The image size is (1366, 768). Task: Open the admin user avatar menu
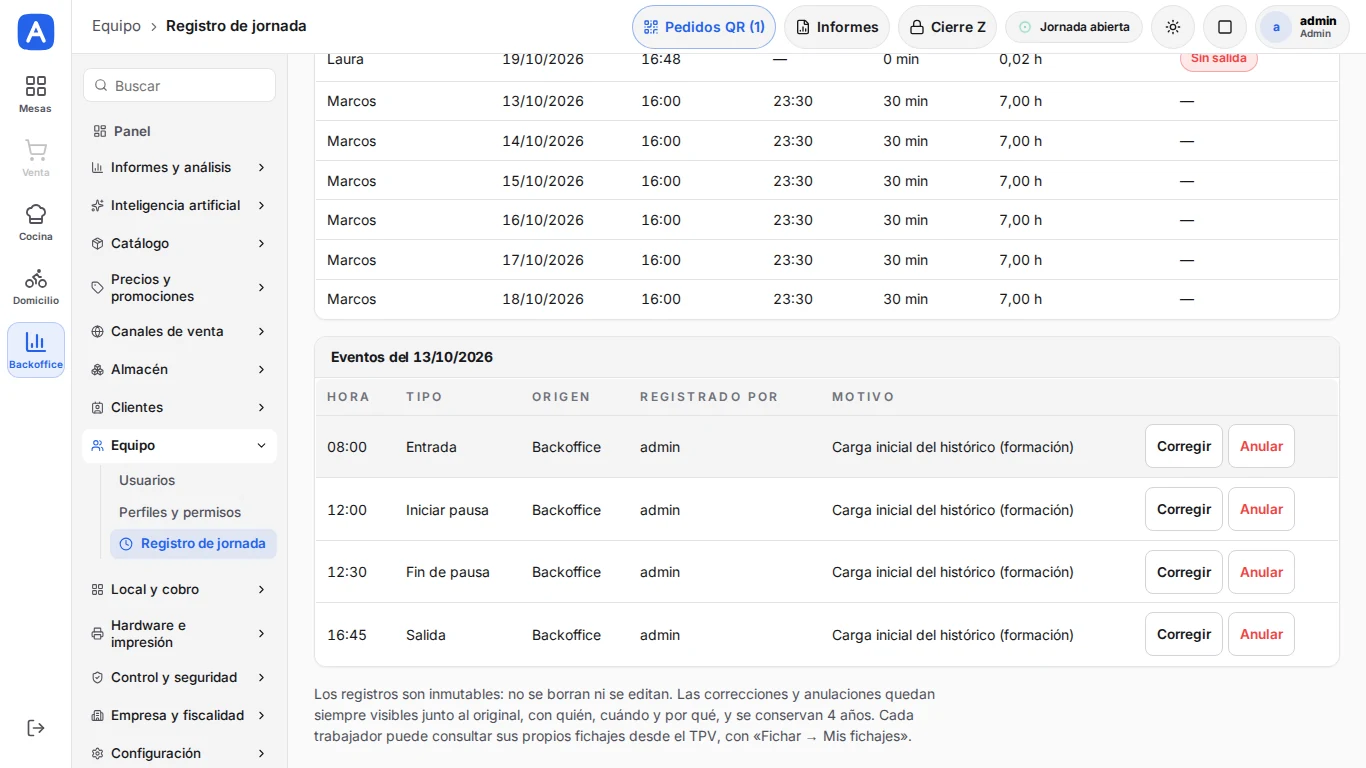pos(1302,27)
